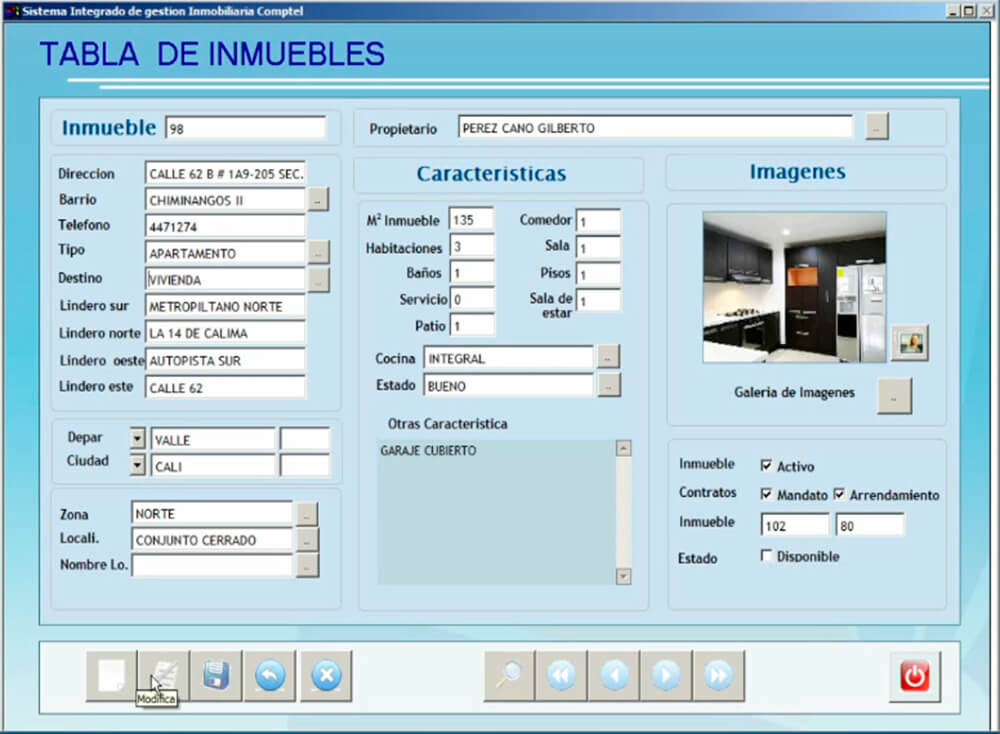Image resolution: width=1000 pixels, height=734 pixels.
Task: Click the Propietario lookup button
Action: point(877,127)
